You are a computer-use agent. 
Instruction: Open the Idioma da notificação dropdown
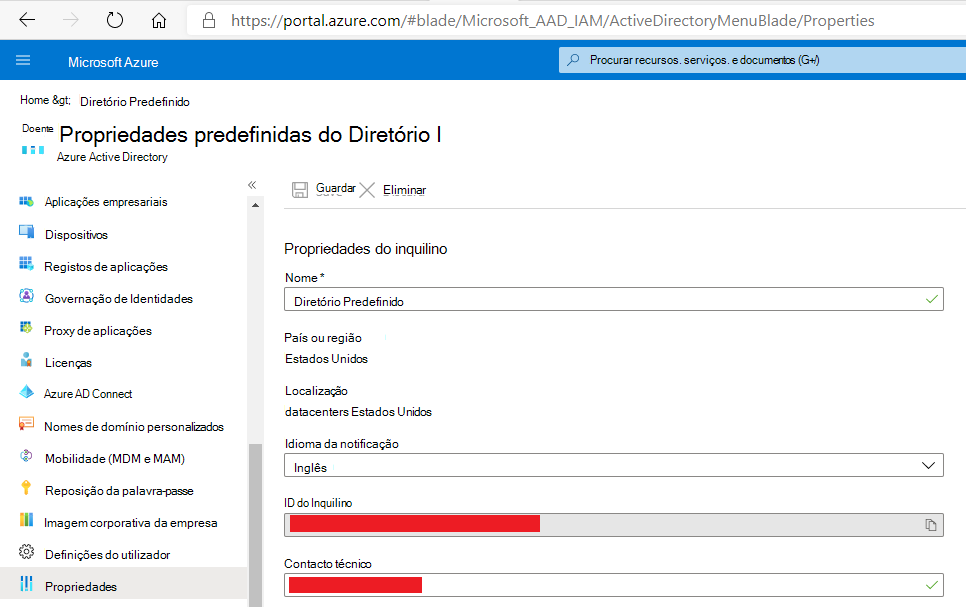[614, 465]
